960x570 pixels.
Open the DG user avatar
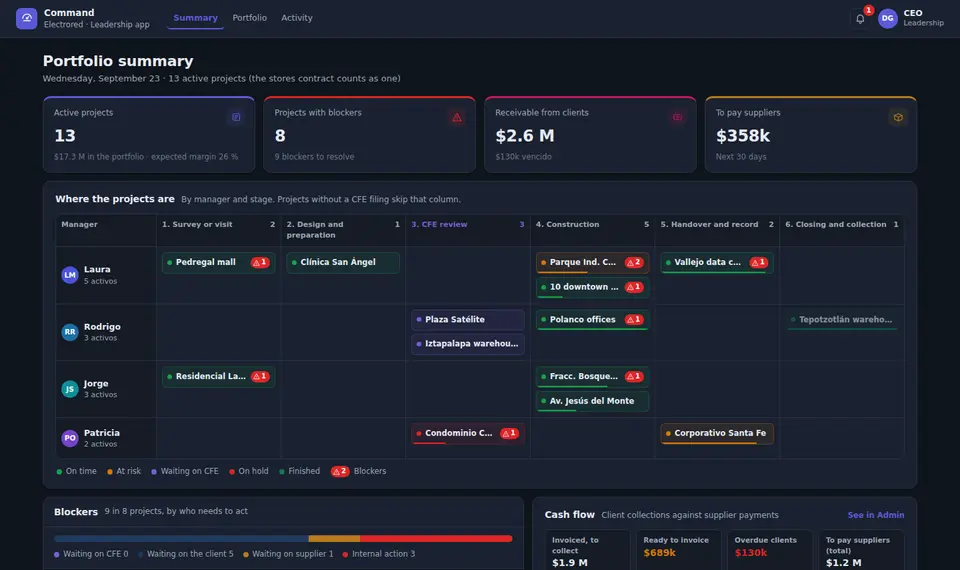[x=888, y=18]
